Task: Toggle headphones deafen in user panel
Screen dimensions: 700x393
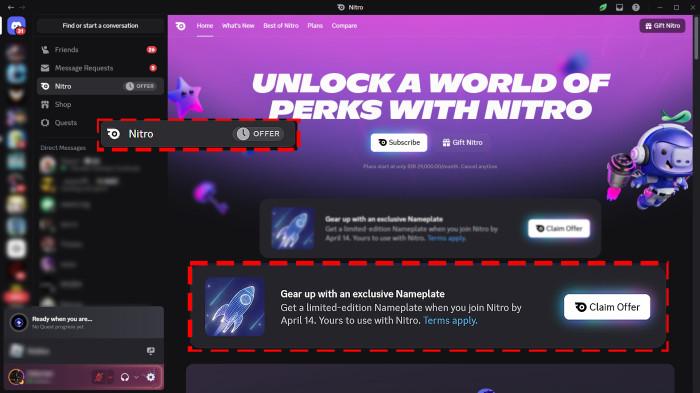Action: [x=125, y=377]
